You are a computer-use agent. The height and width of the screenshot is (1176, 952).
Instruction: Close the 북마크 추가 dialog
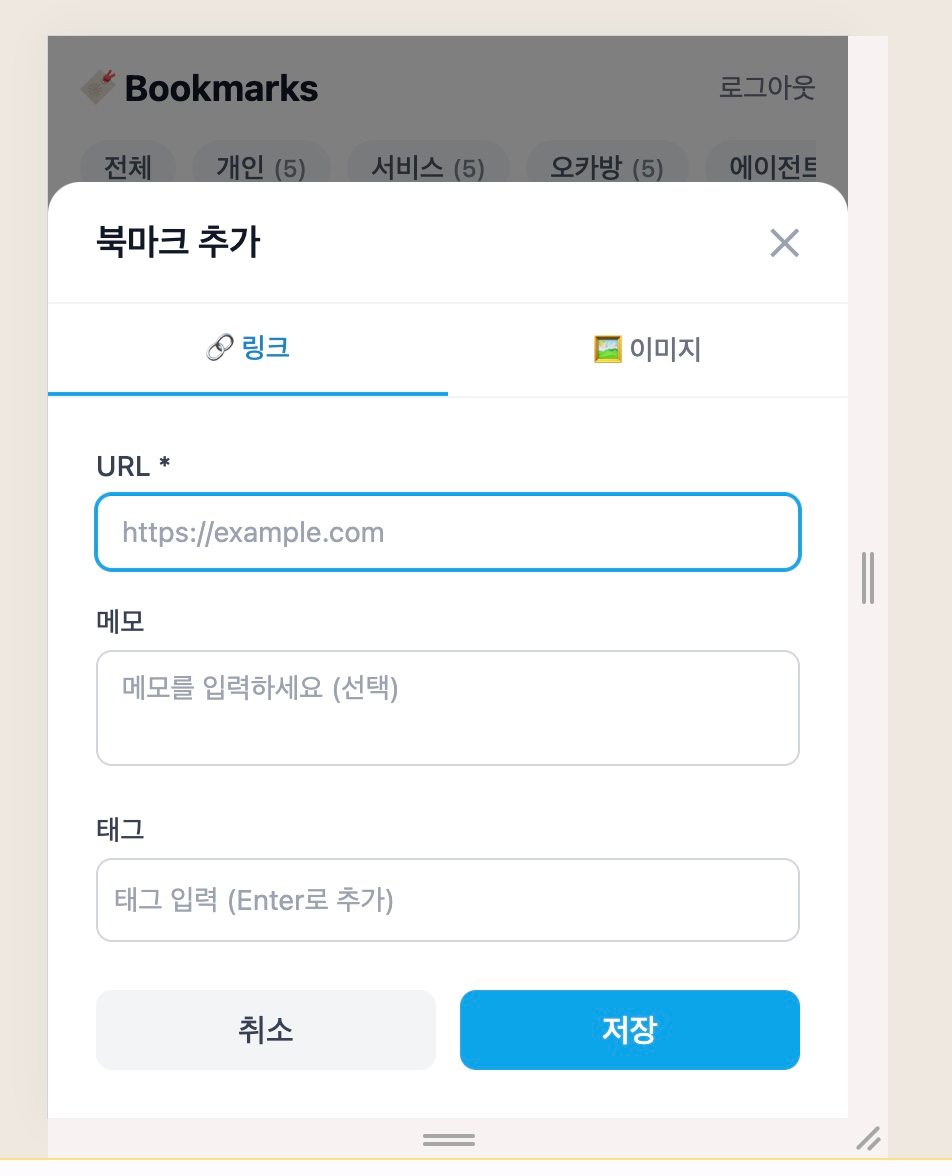point(784,243)
